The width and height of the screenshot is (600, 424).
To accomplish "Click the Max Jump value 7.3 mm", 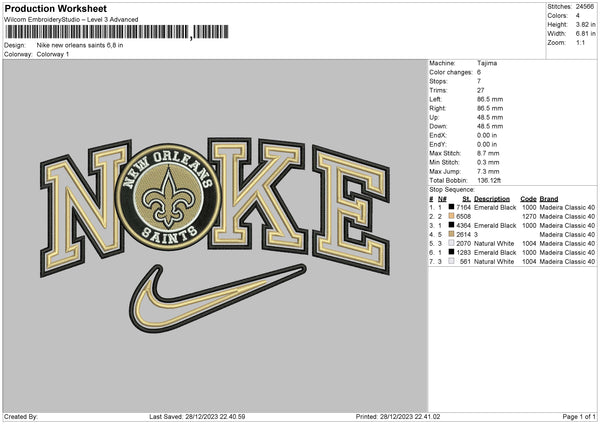I will coord(488,171).
